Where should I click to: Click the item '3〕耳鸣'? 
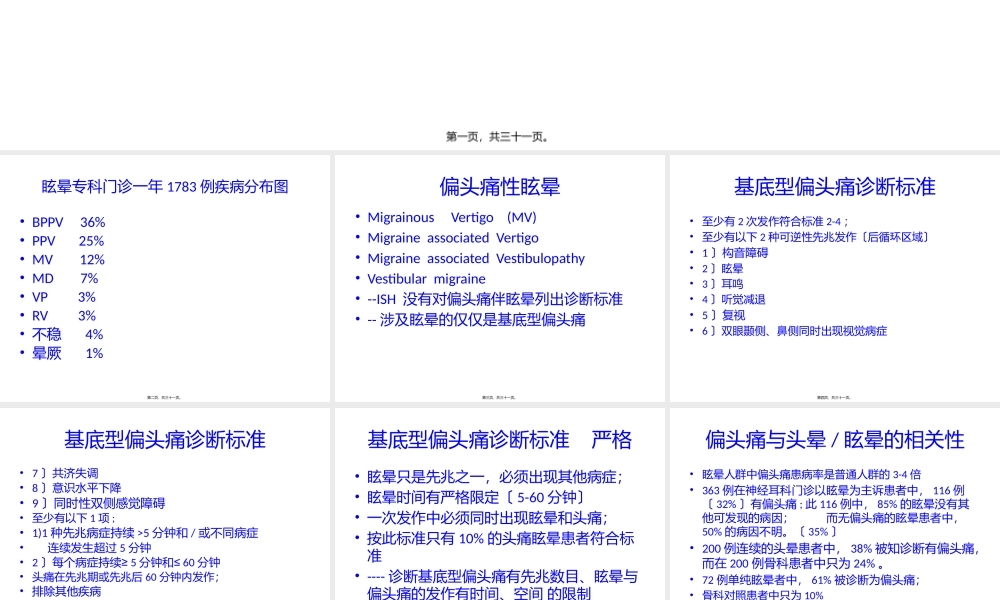pyautogui.click(x=723, y=284)
